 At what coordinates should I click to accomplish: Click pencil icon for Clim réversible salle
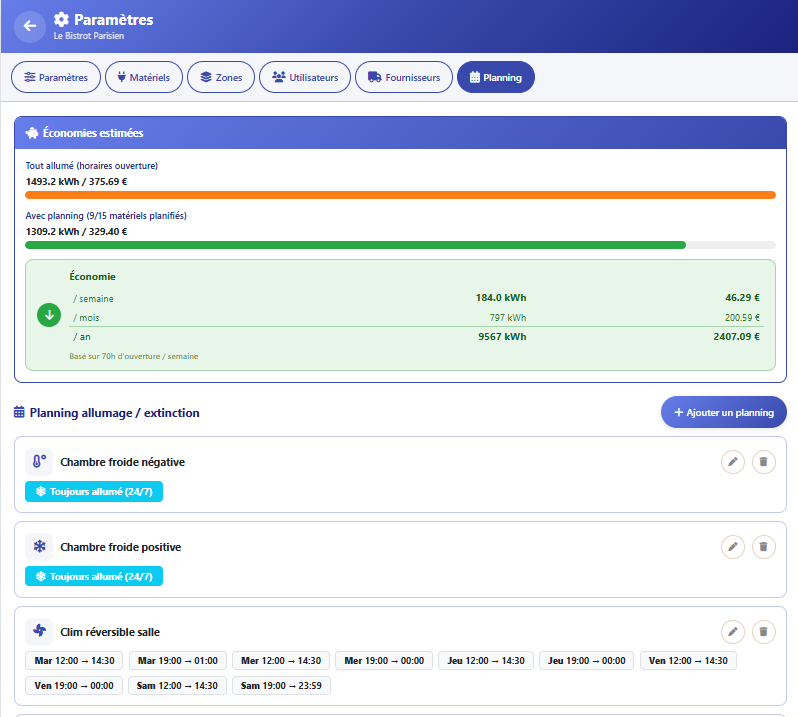(733, 631)
